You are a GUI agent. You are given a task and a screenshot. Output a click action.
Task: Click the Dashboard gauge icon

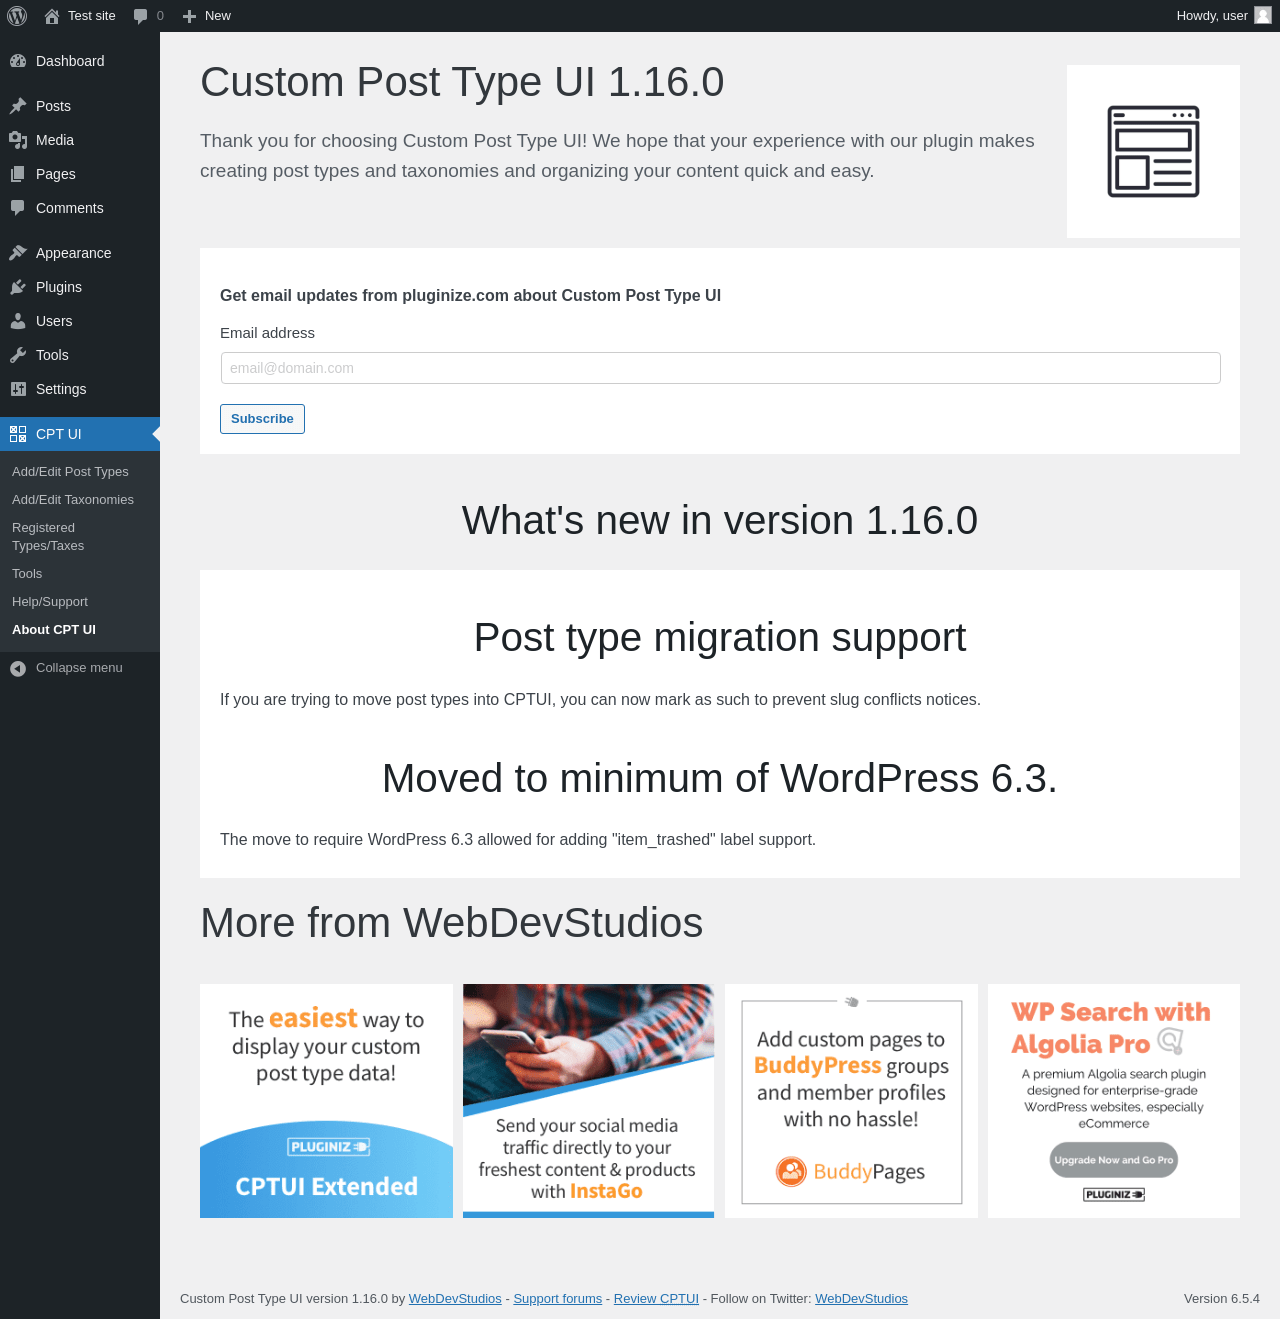point(18,61)
